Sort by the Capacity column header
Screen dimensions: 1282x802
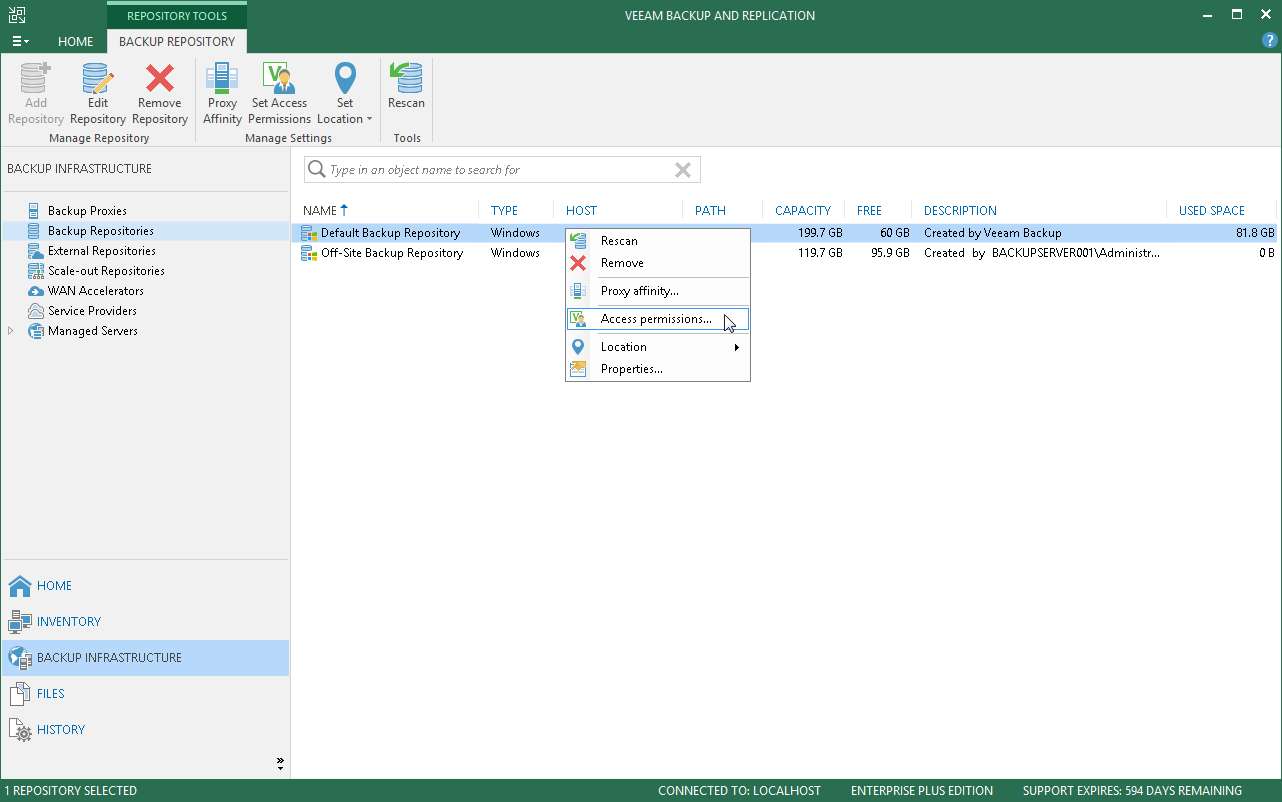[x=803, y=211]
